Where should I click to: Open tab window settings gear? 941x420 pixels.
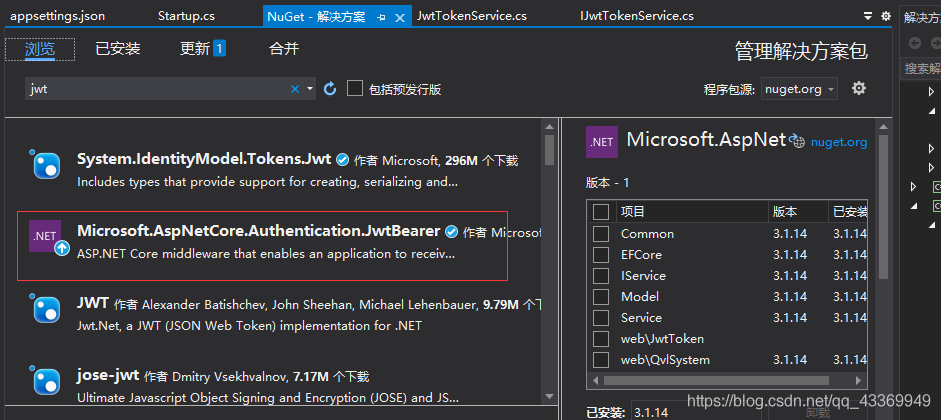886,16
